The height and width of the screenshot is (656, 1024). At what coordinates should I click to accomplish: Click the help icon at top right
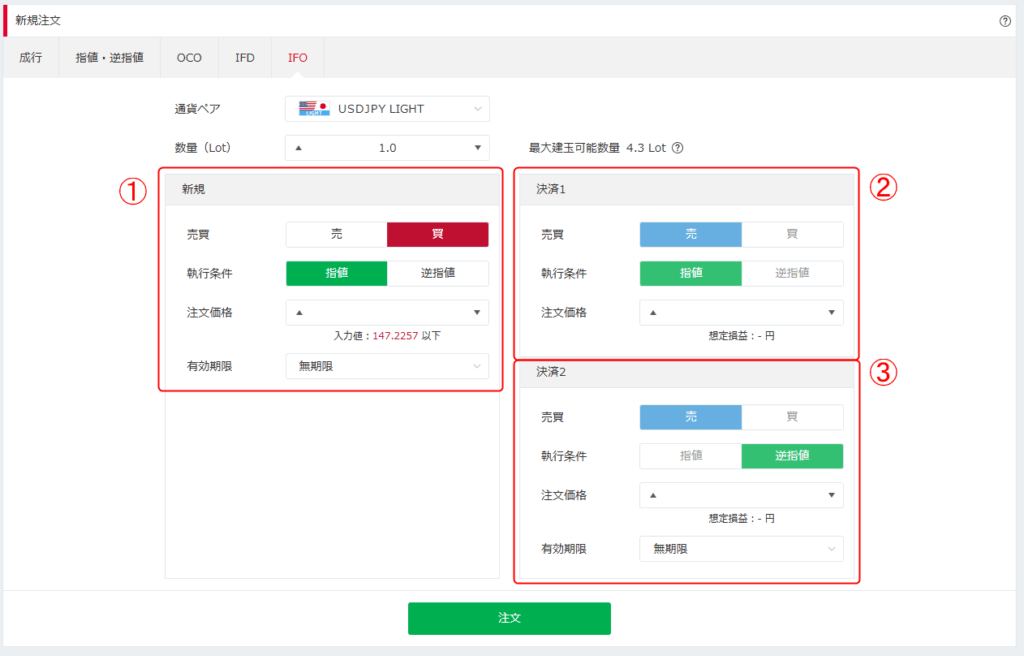click(x=1005, y=21)
